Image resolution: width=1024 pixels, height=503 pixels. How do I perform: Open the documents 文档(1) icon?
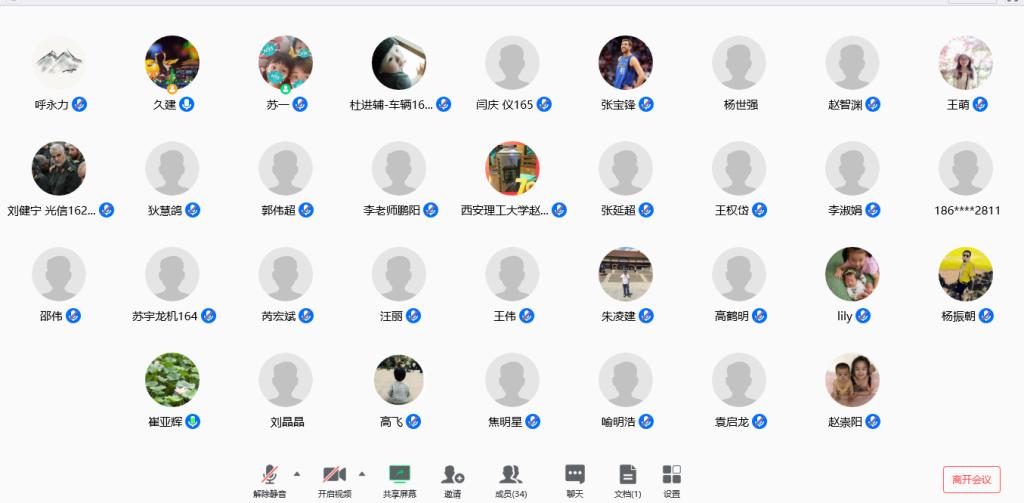pos(628,474)
